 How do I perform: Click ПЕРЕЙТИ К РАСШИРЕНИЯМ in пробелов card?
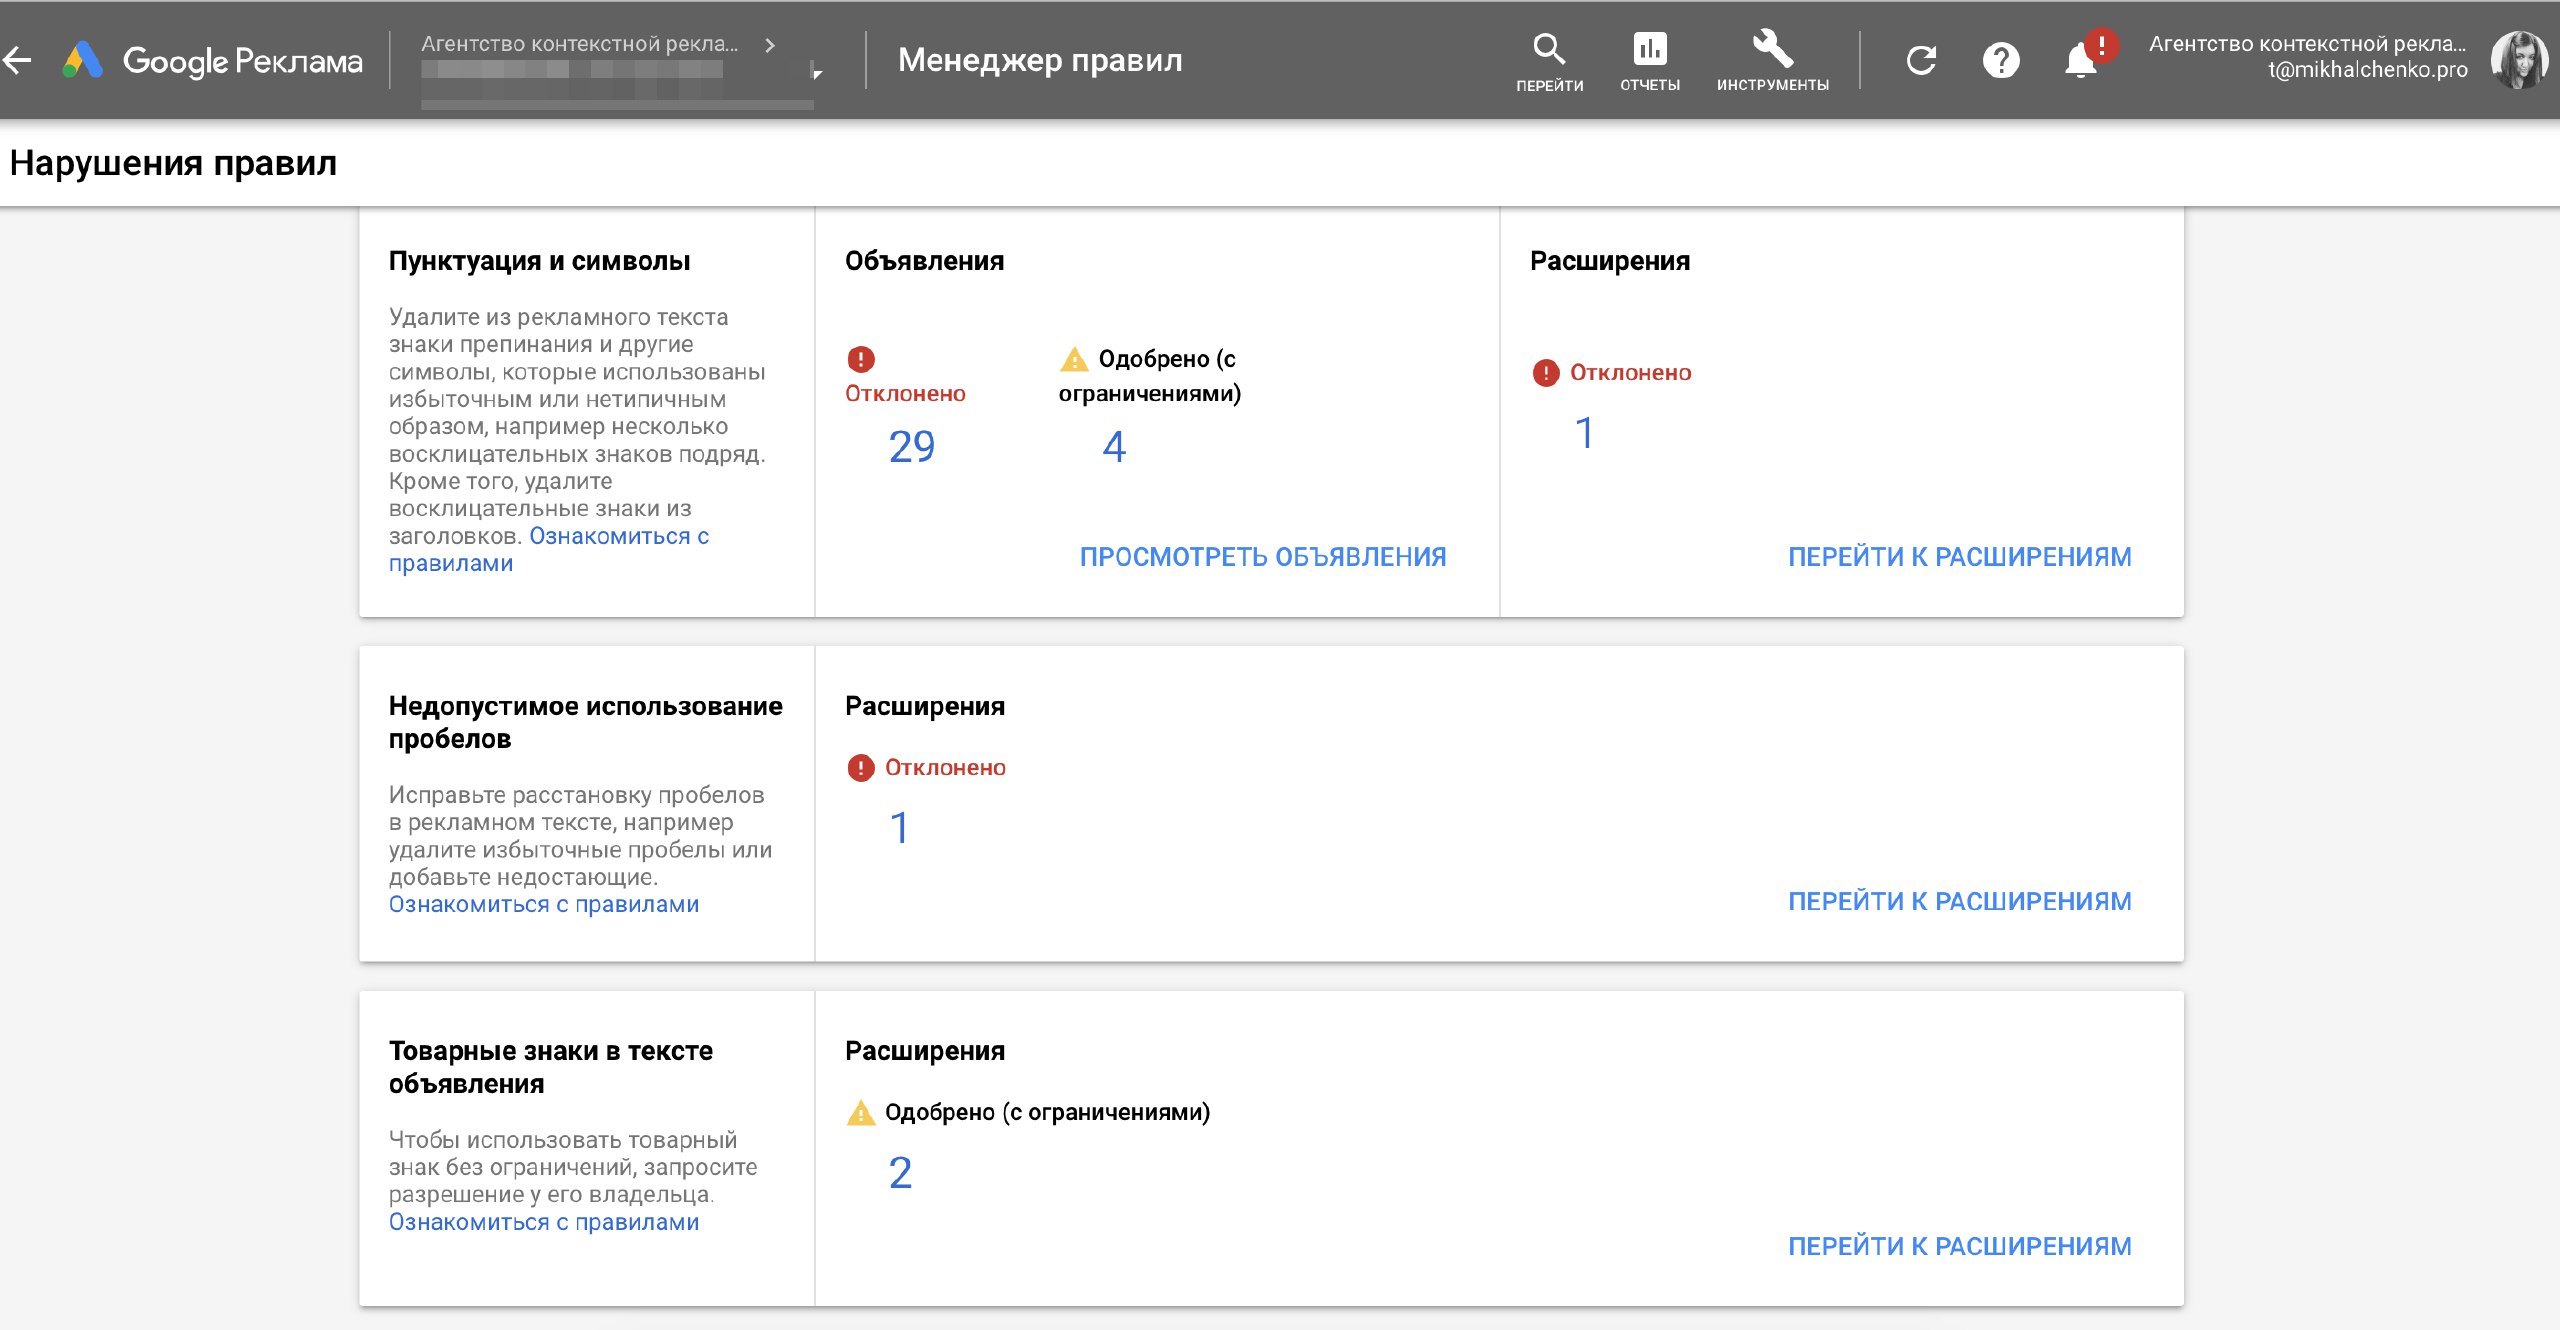(1959, 901)
